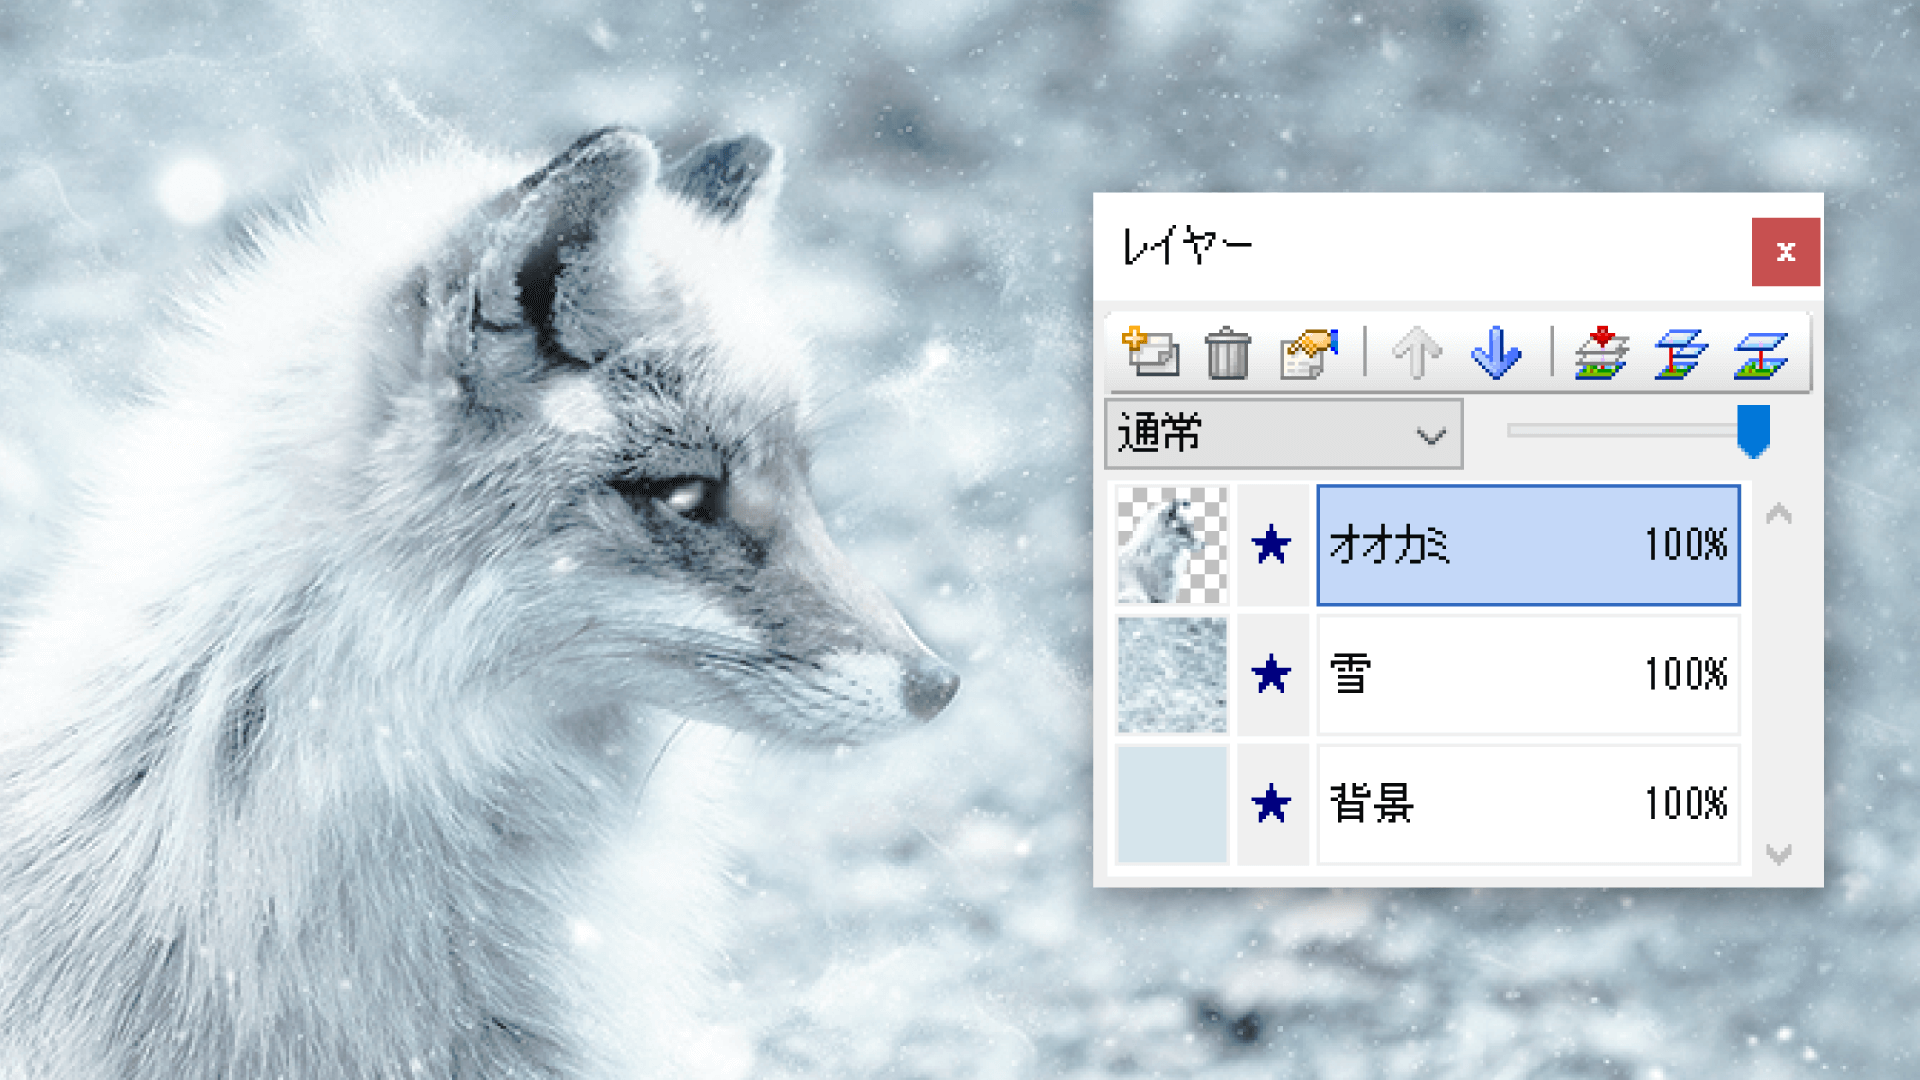This screenshot has width=1920, height=1080.
Task: Move layer down with blue arrow
Action: pos(1496,353)
